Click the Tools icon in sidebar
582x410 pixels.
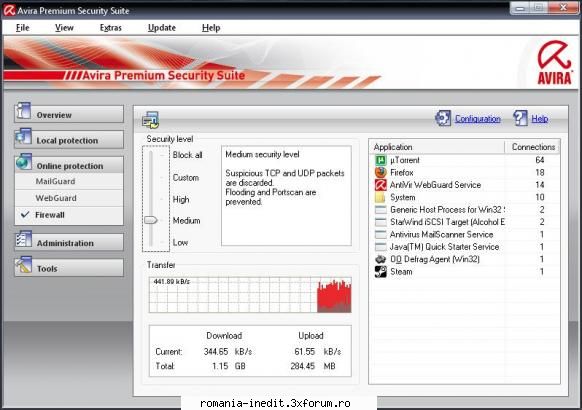[23, 265]
